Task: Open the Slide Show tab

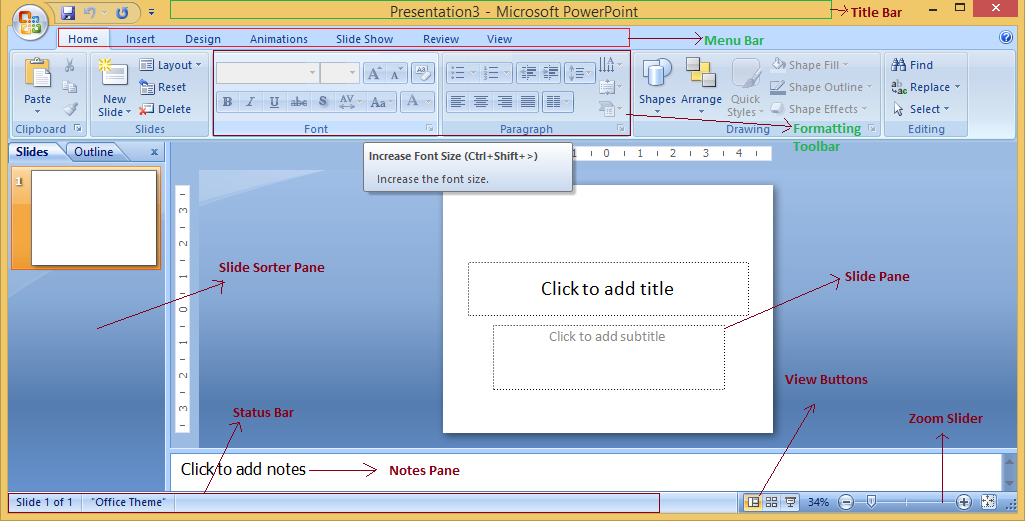Action: [x=365, y=39]
